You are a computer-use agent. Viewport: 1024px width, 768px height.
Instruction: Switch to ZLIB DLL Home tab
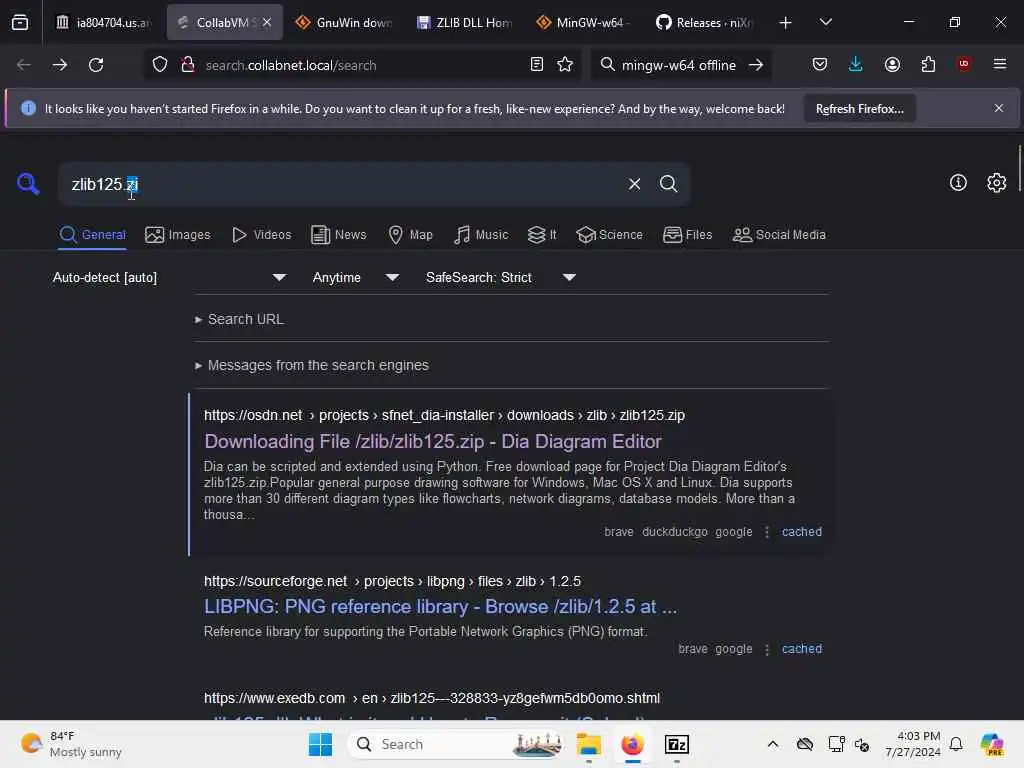465,23
